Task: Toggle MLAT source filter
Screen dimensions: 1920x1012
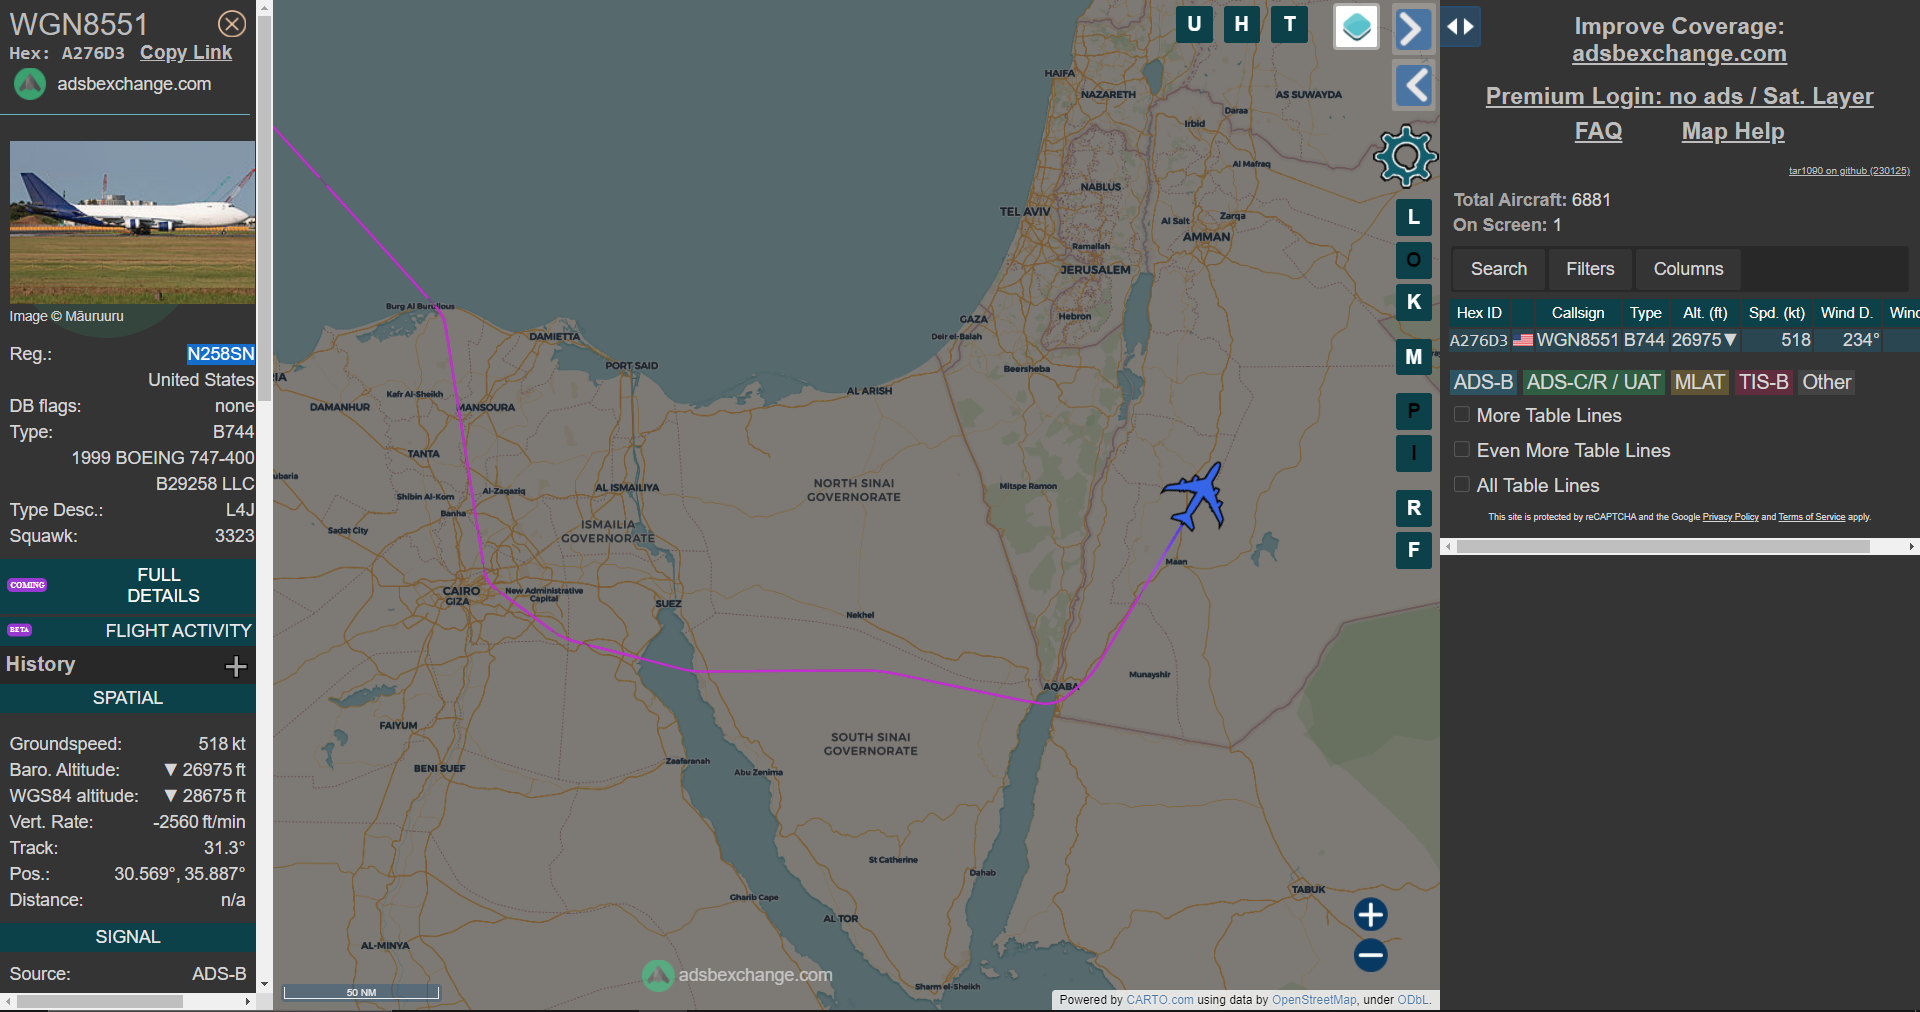Action: tap(1699, 382)
